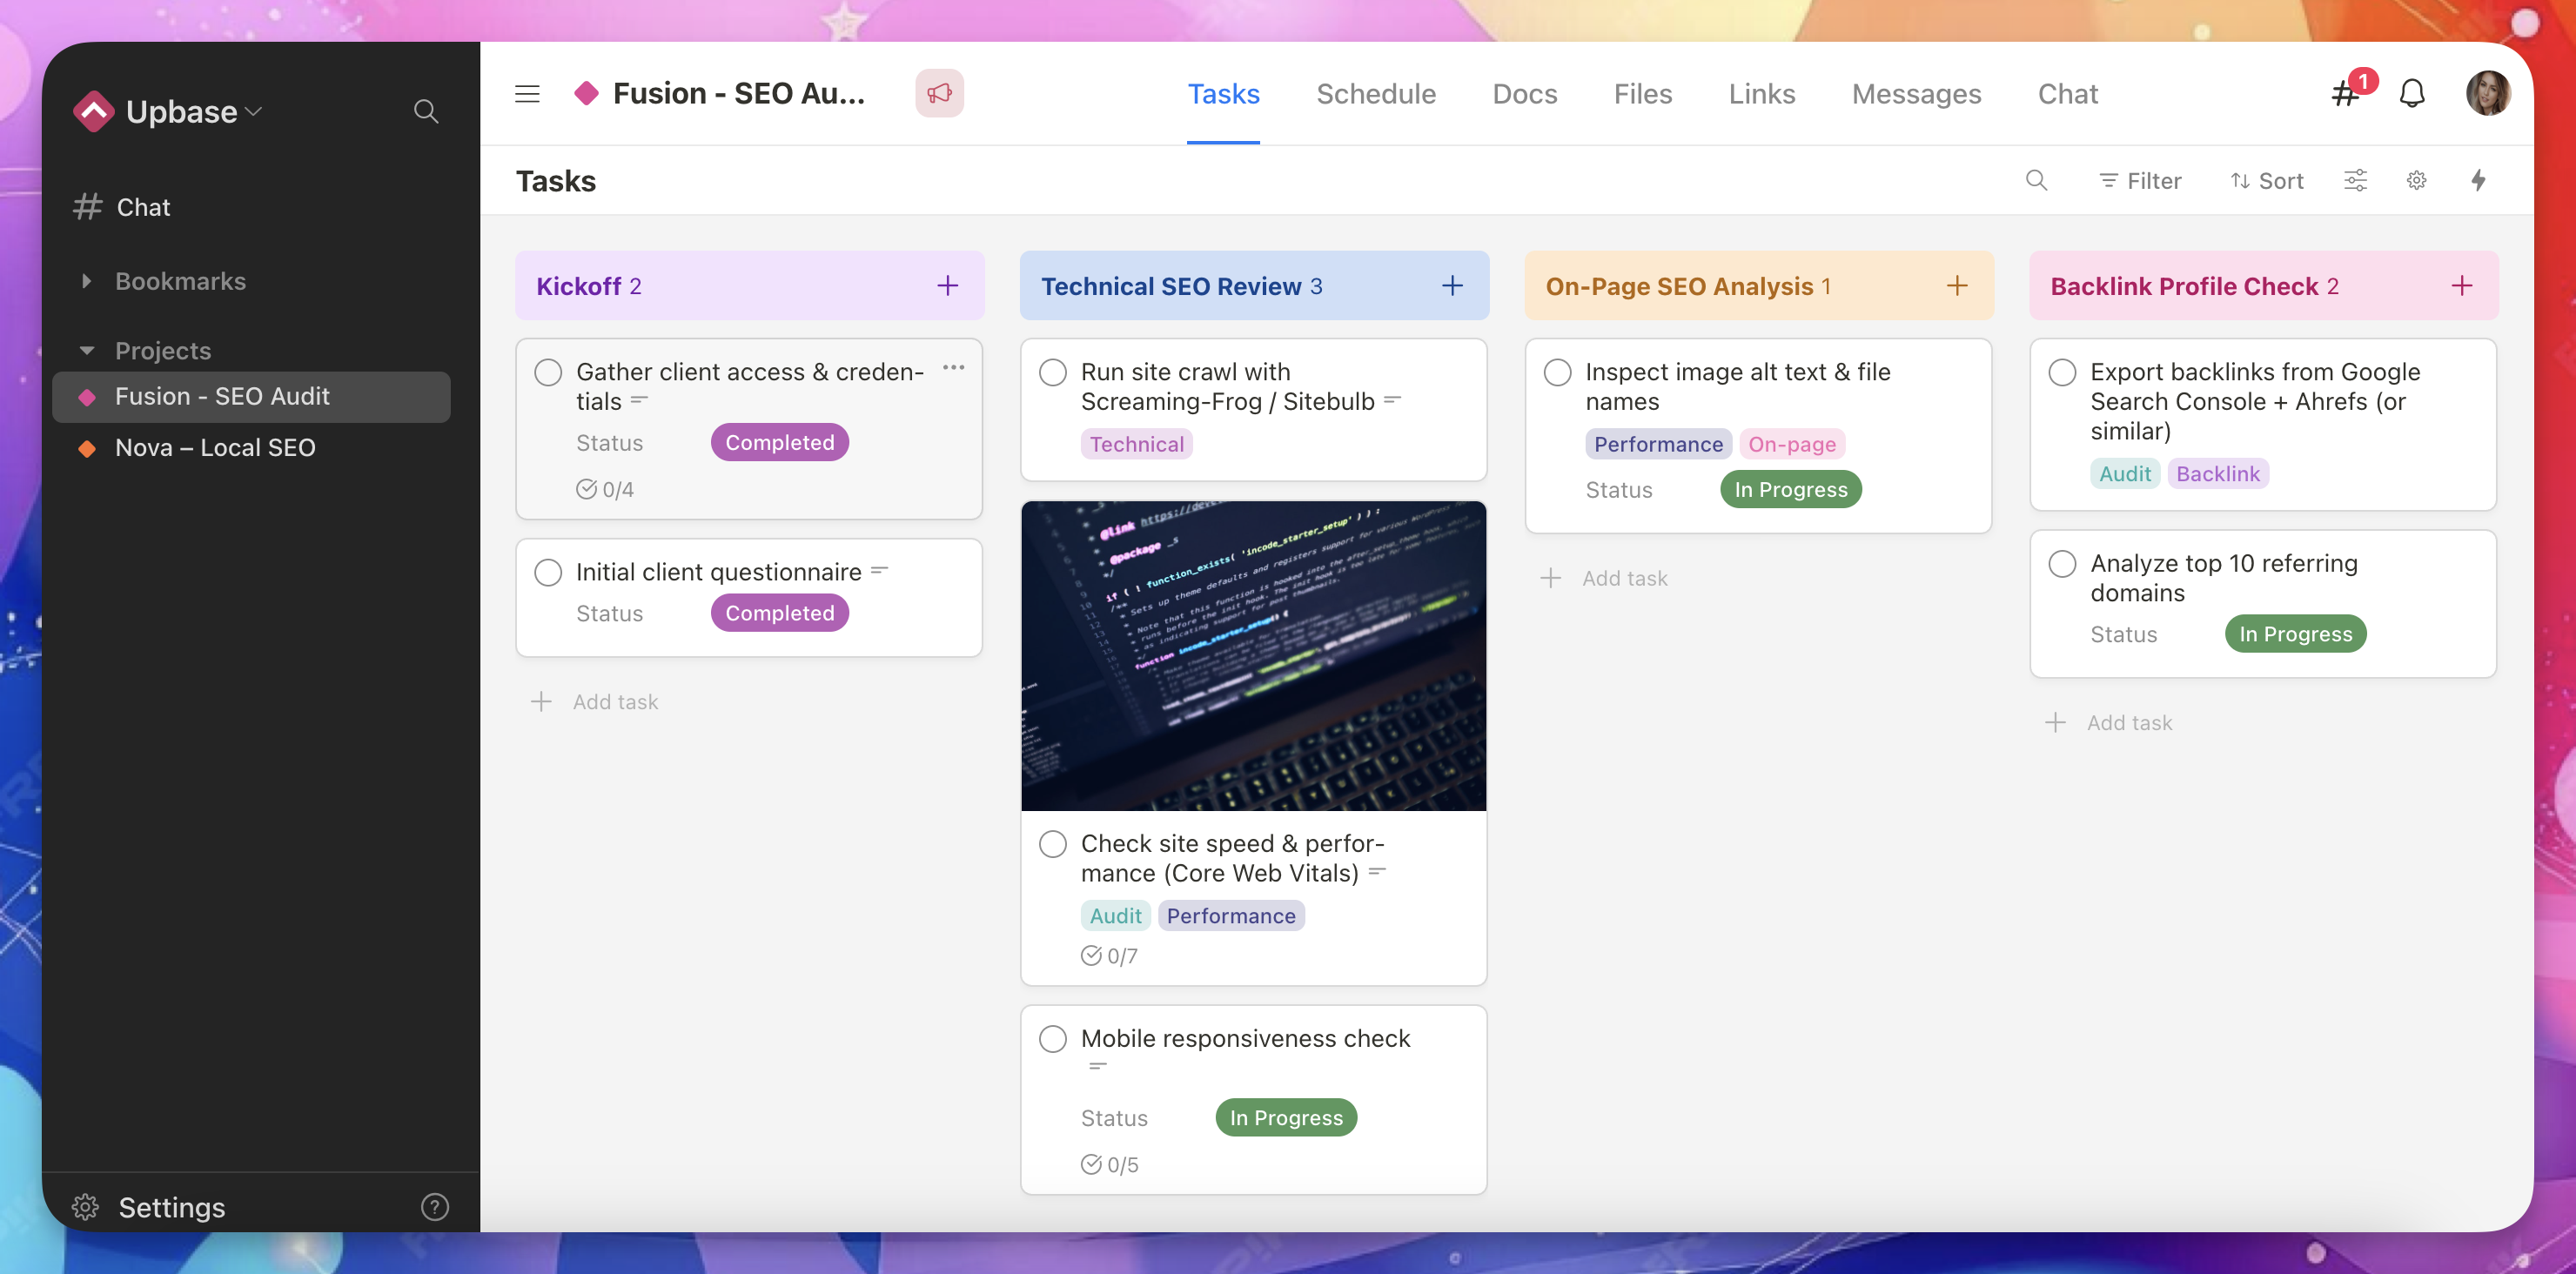Mark 'Initial client questionnaire' task complete
2576x1274 pixels.
click(548, 572)
